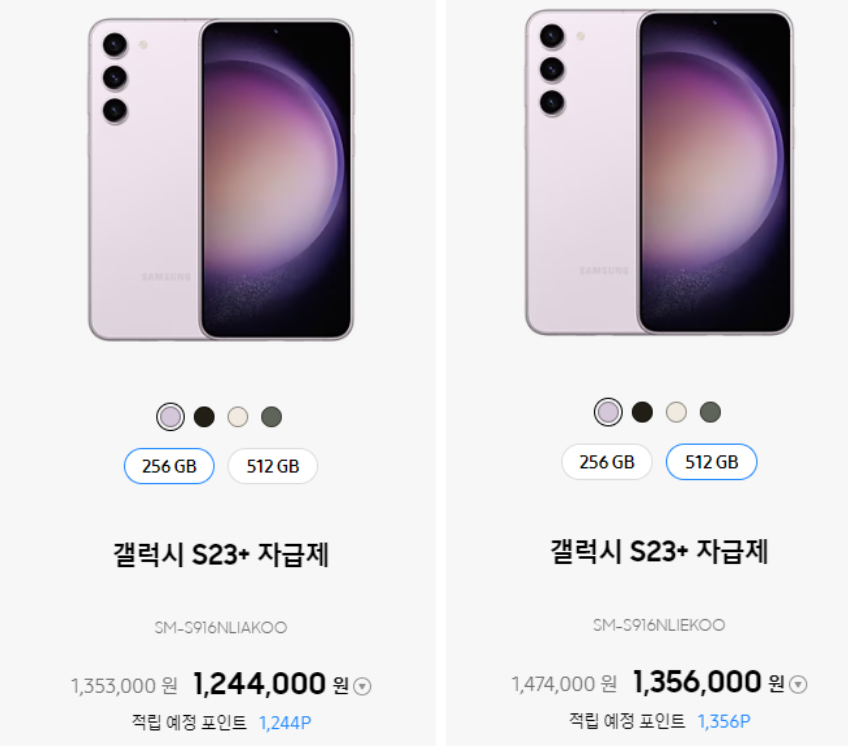The image size is (848, 748).
Task: Click model number SM-S916NLIAKOO
Action: [x=221, y=628]
